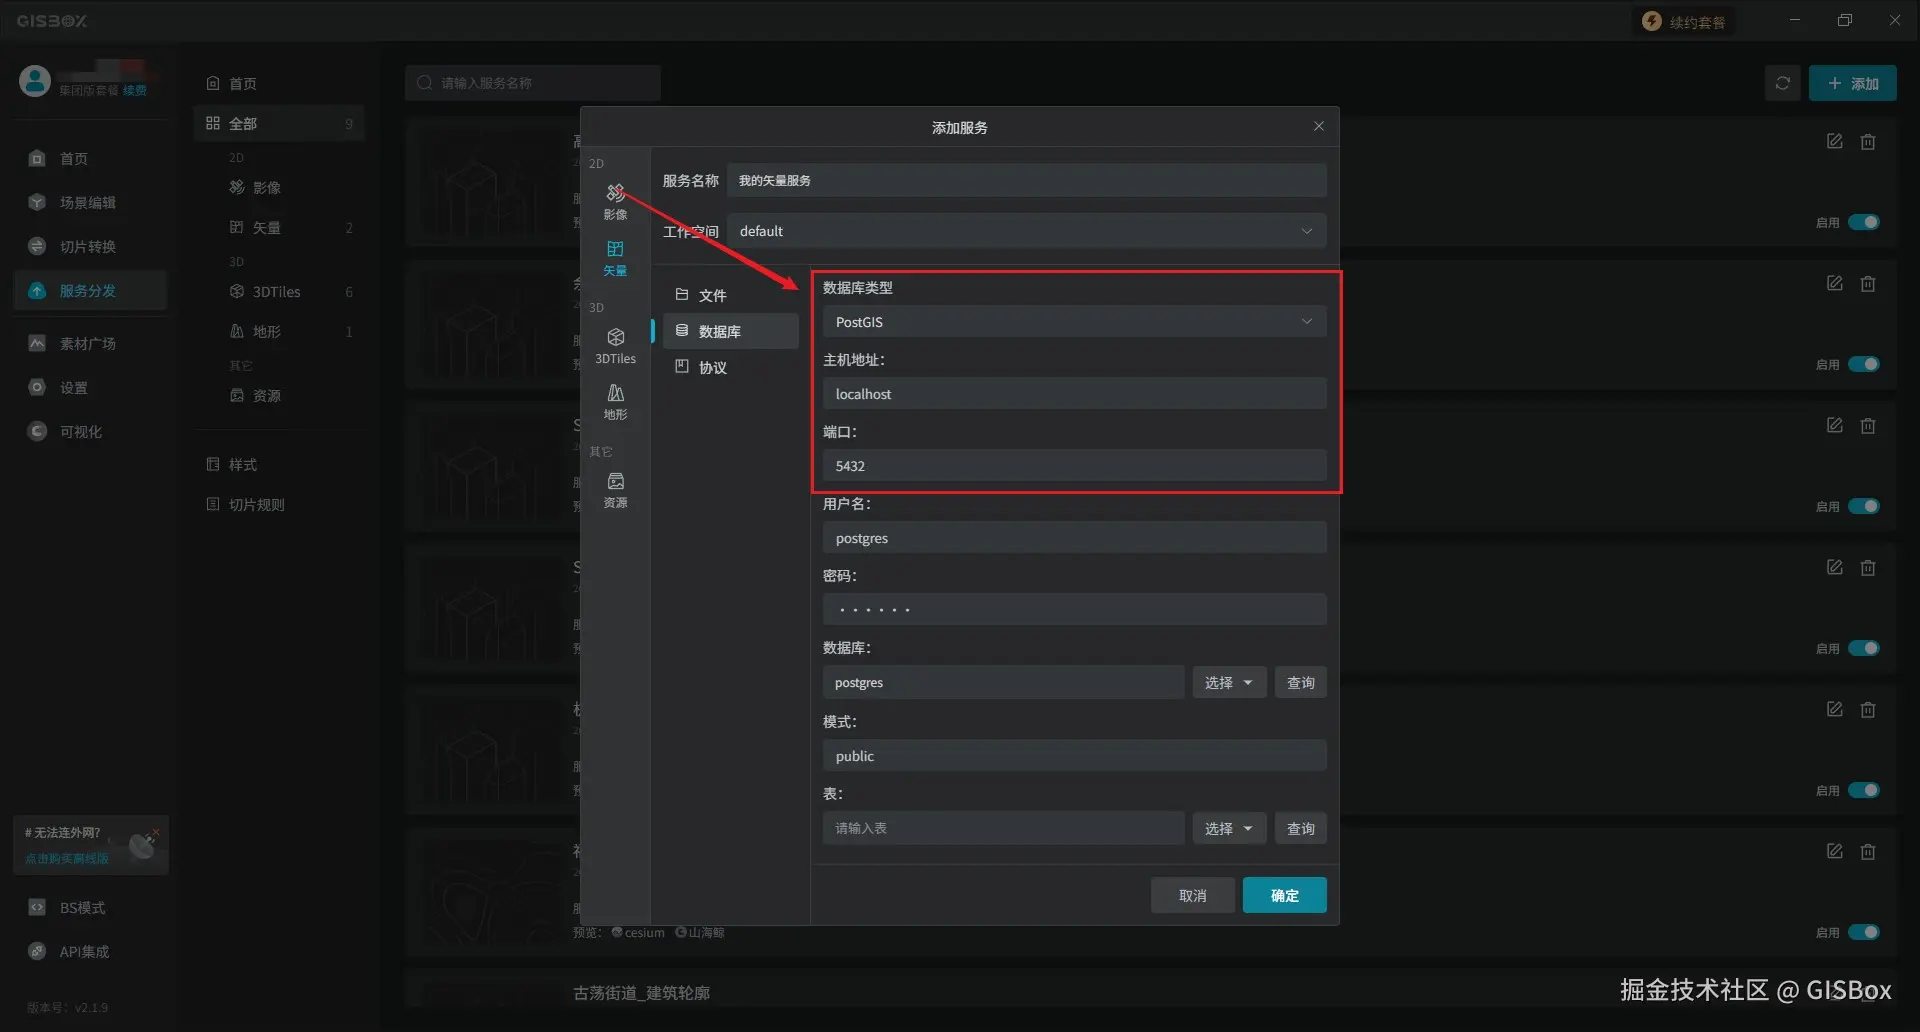Select the 地形 terrain type in dialog
Viewport: 1920px width, 1032px height.
[x=615, y=401]
